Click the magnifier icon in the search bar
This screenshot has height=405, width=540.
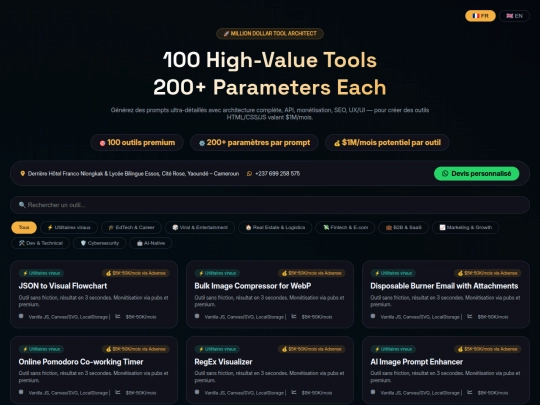(x=22, y=205)
